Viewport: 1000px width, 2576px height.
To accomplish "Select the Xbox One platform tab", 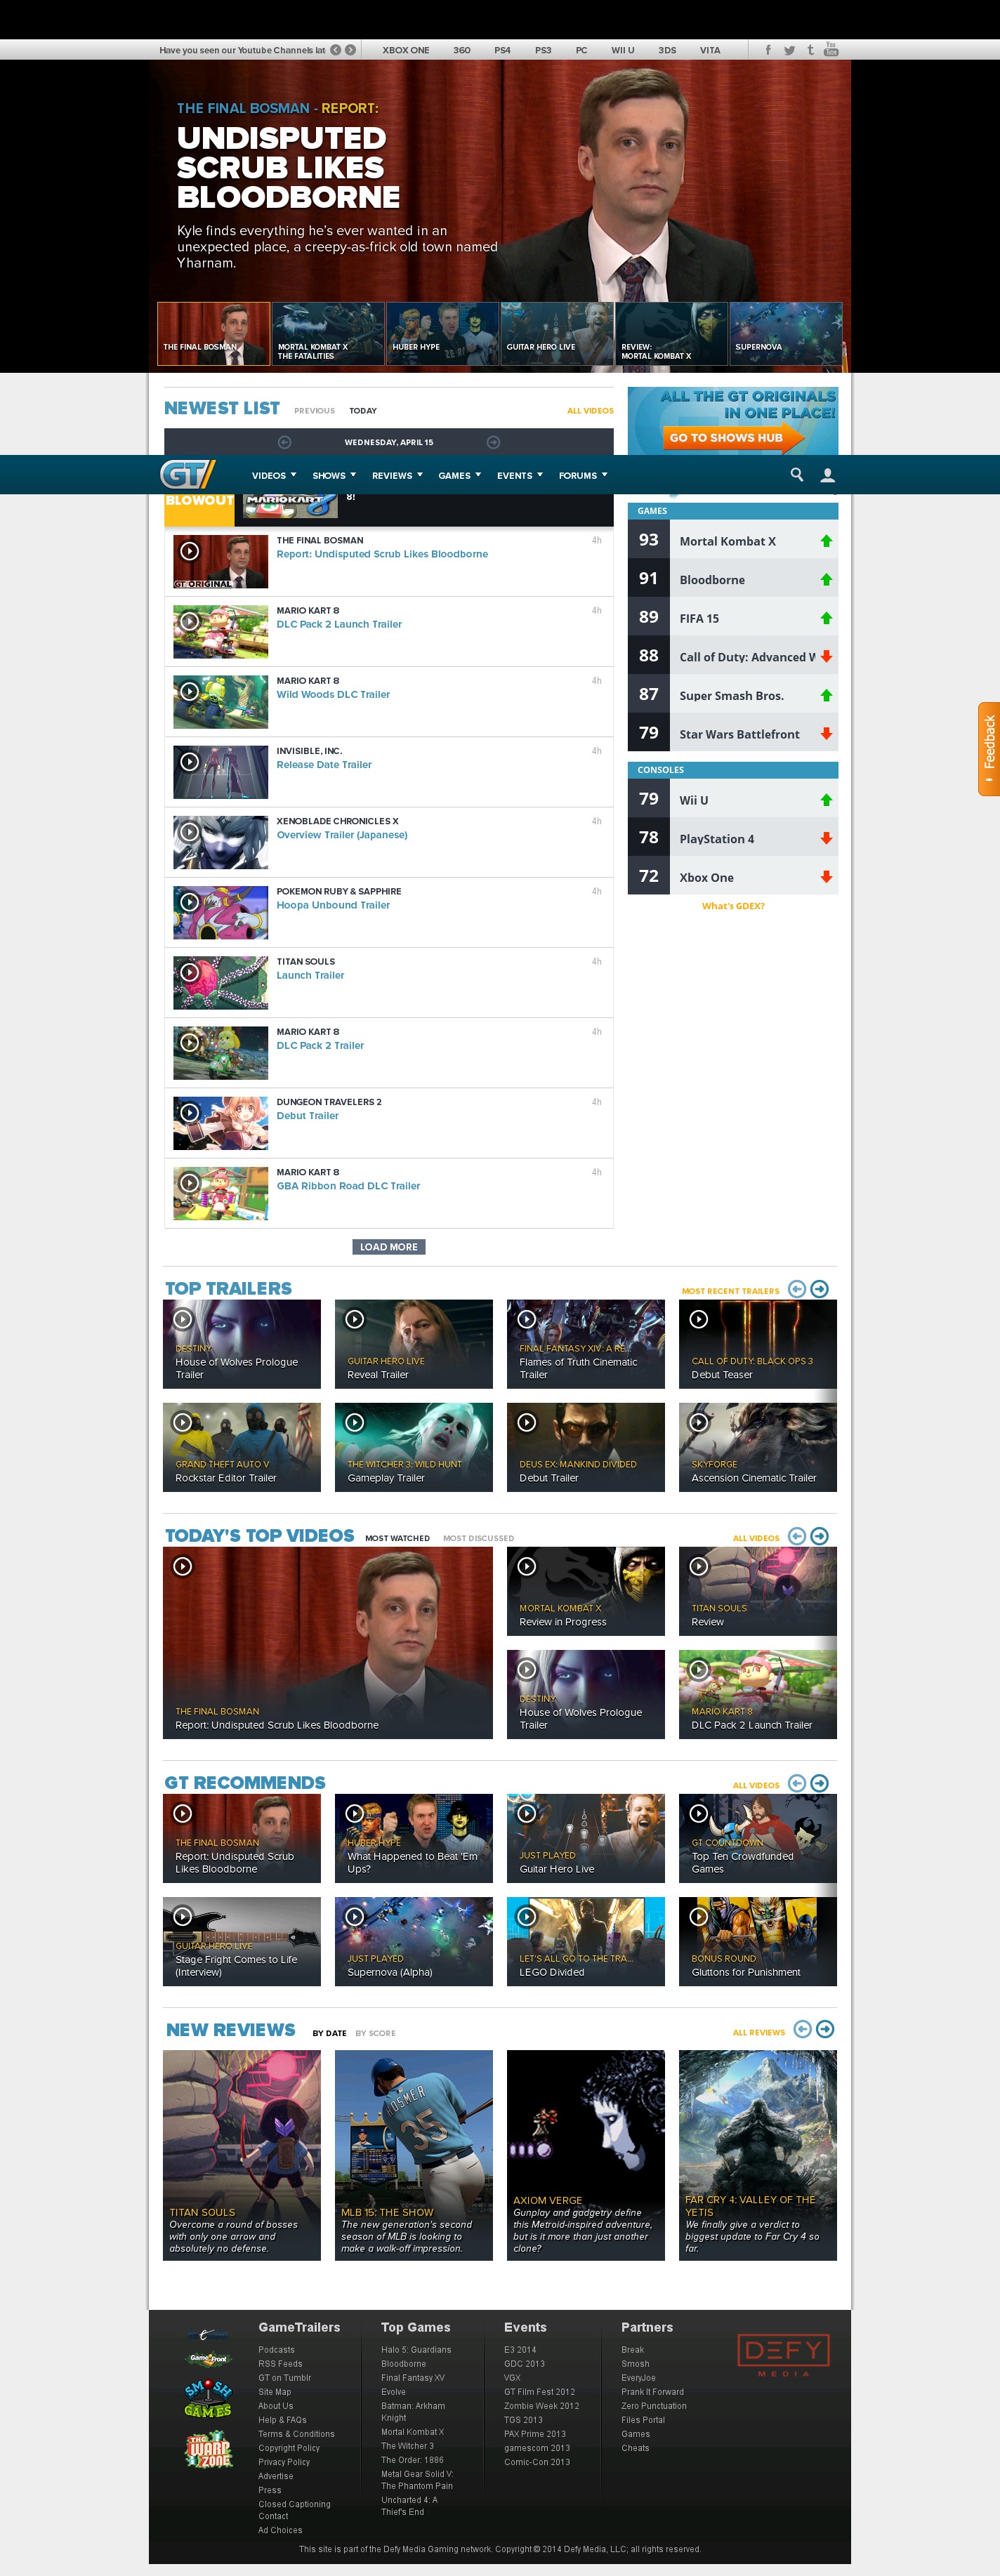I will click(405, 50).
